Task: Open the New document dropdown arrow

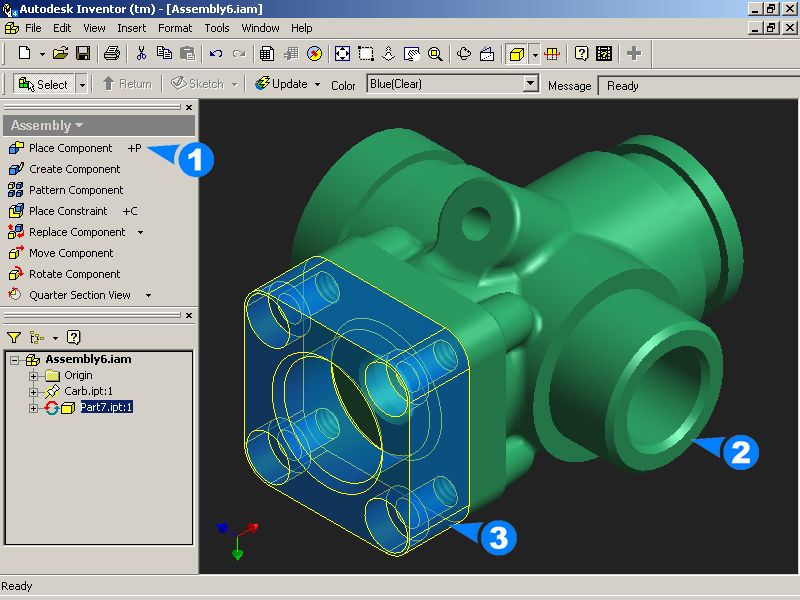Action: [x=42, y=54]
